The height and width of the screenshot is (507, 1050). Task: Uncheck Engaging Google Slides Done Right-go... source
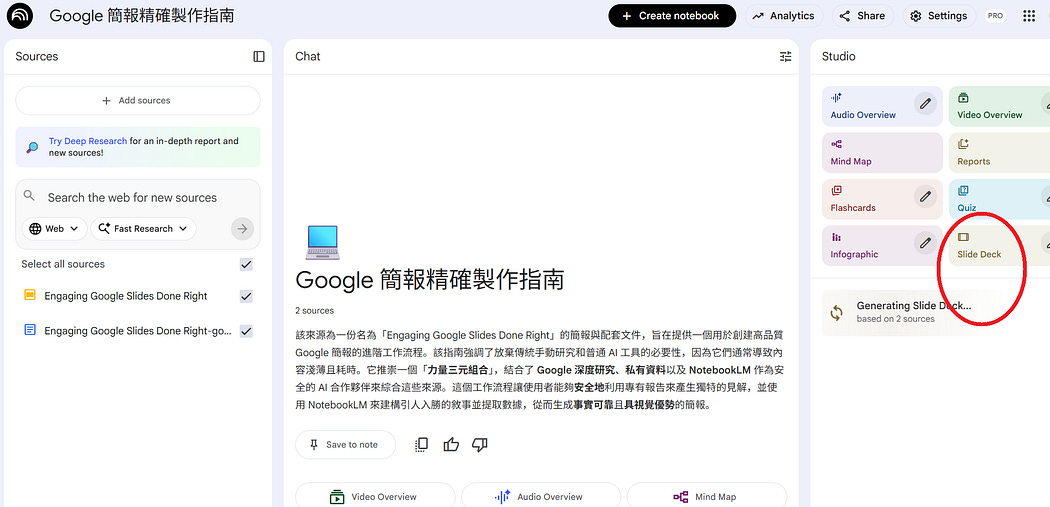246,331
